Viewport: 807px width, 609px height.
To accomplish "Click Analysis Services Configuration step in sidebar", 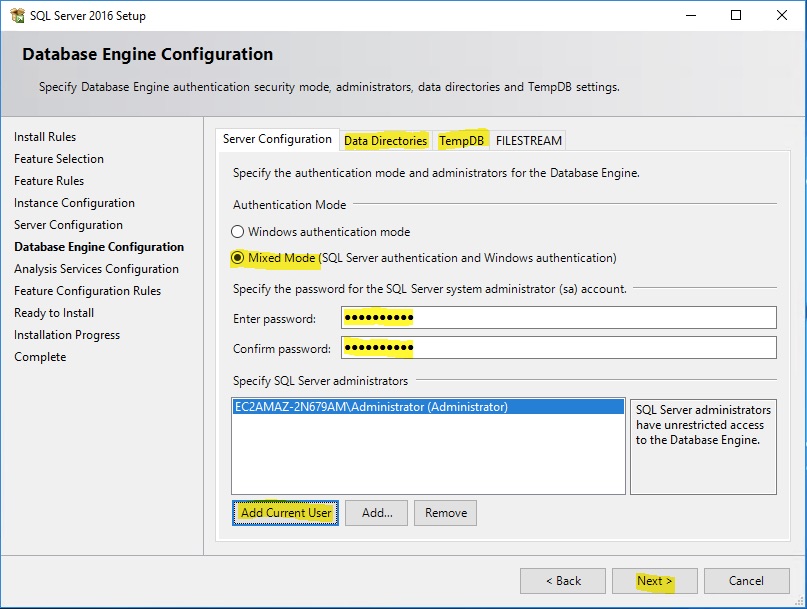I will tap(96, 269).
